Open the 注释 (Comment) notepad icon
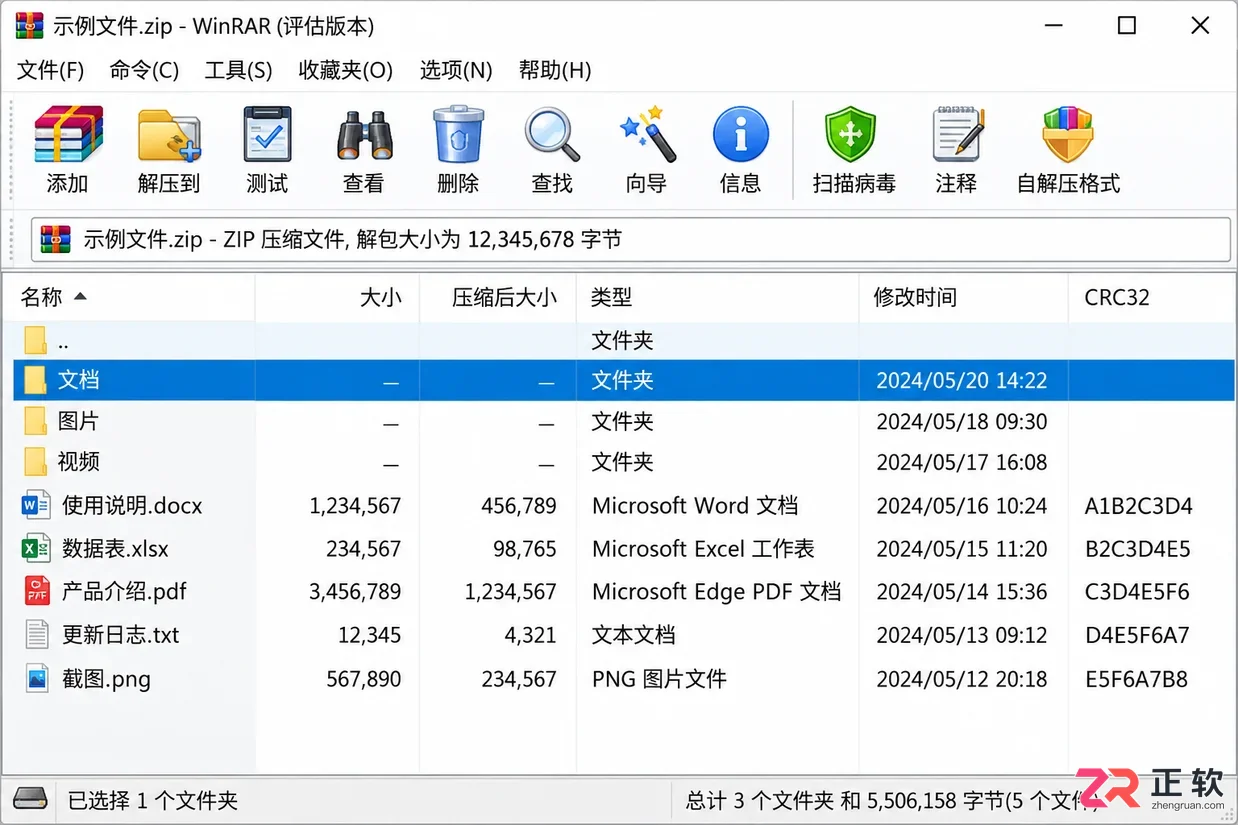 click(x=957, y=135)
